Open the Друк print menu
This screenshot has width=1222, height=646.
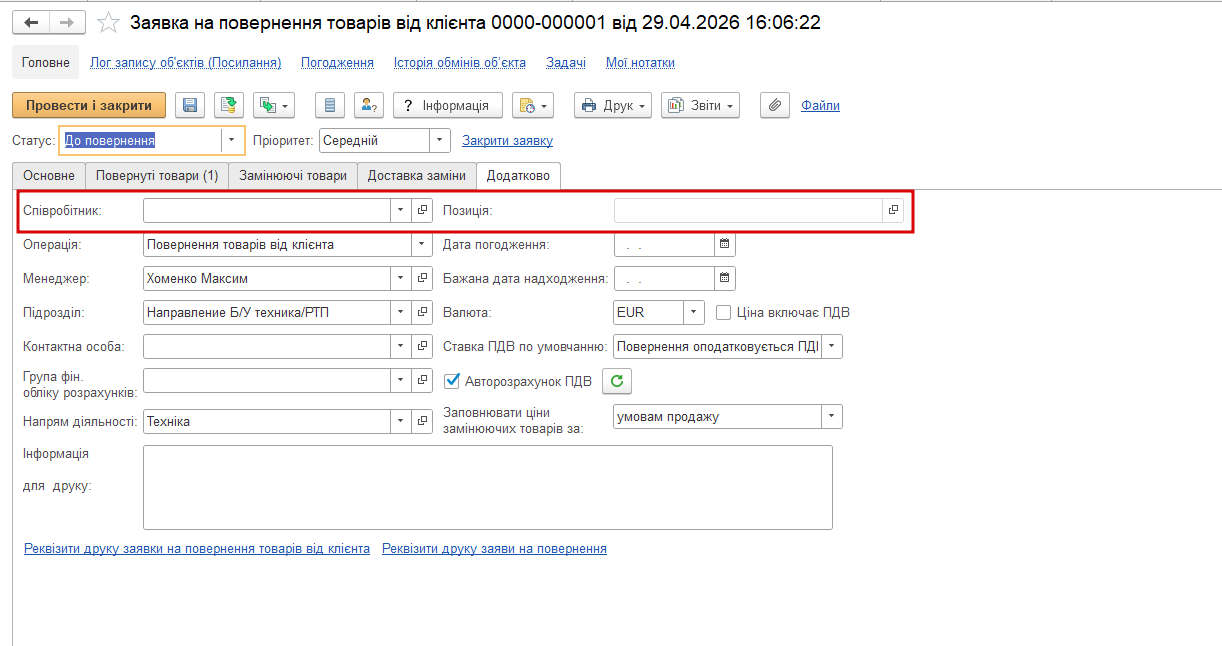pos(613,105)
